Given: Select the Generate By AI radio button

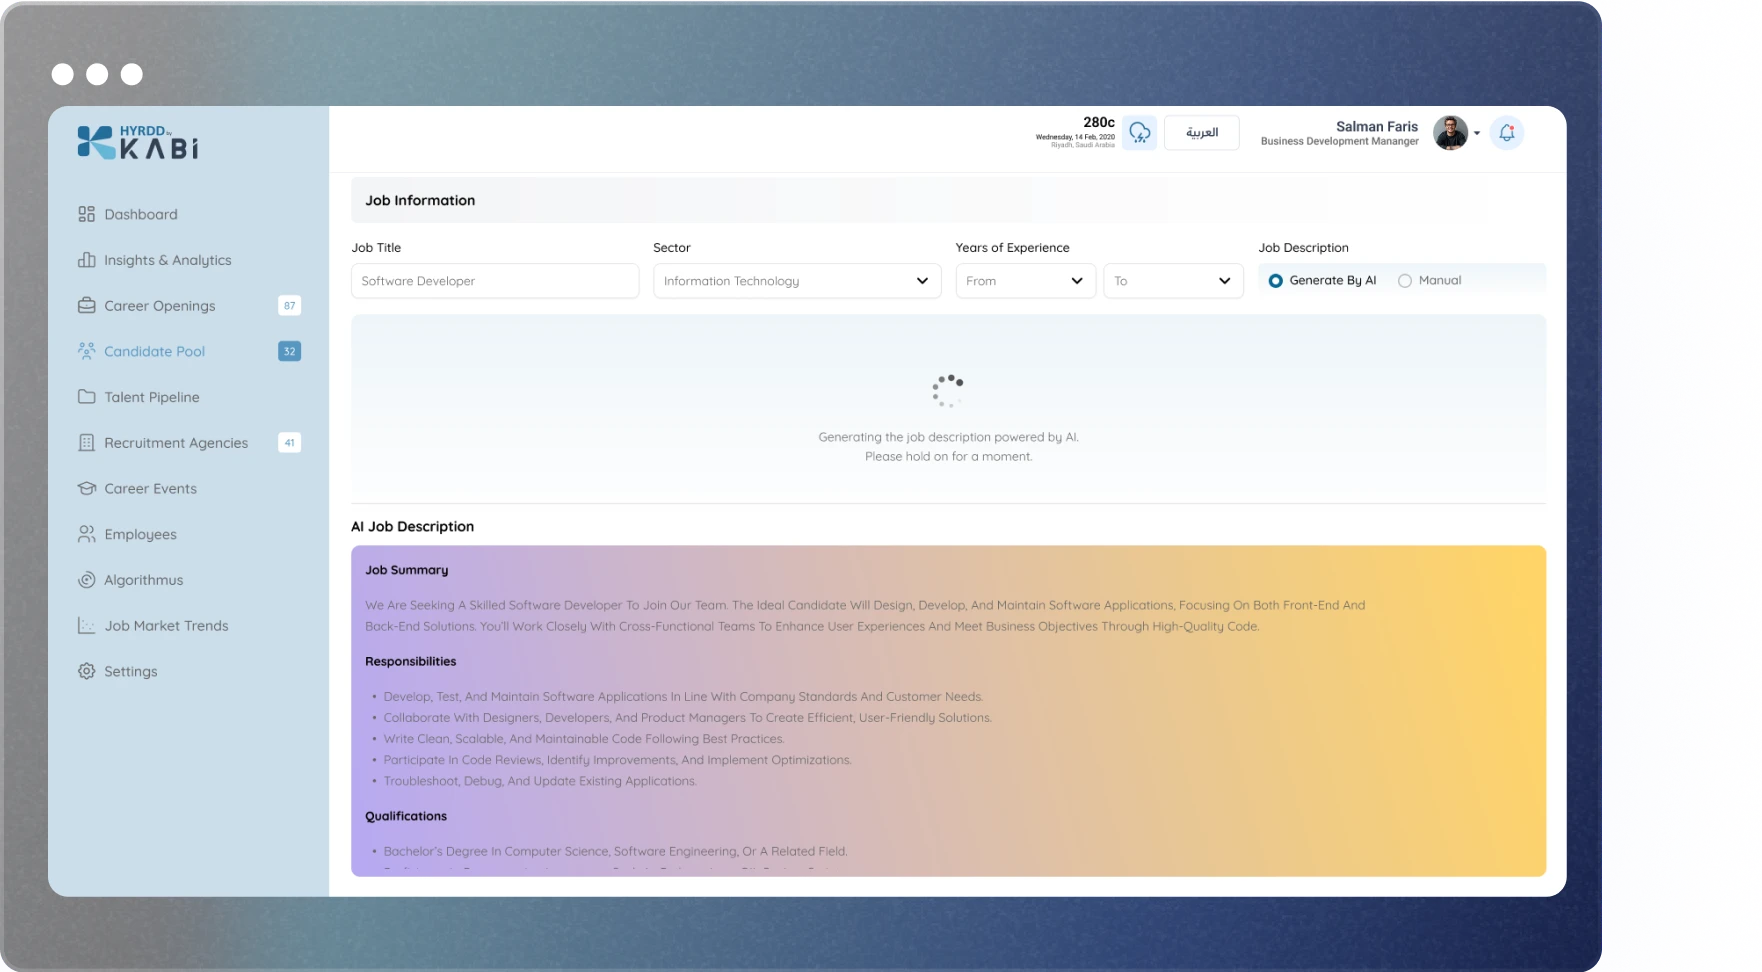Looking at the screenshot, I should coord(1276,281).
